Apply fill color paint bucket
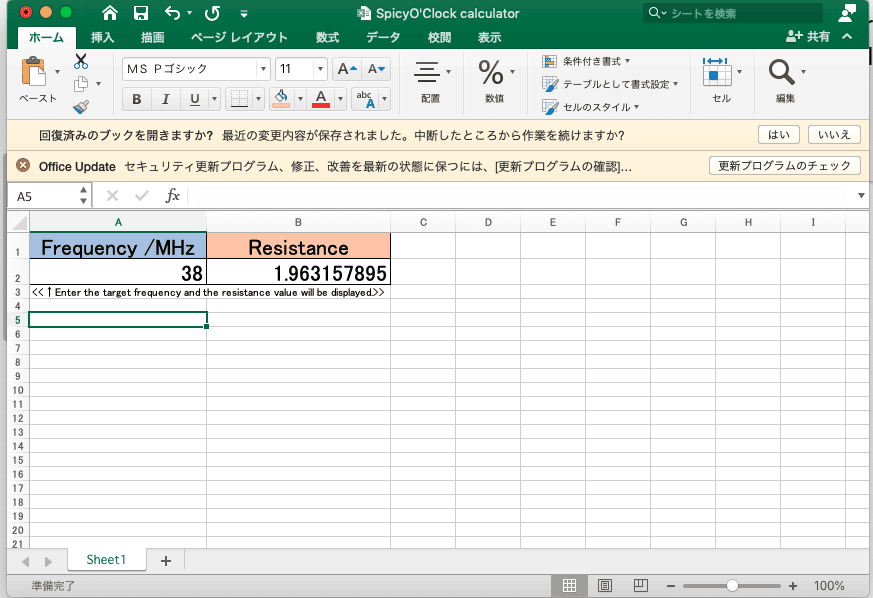Viewport: 873px width, 598px height. click(281, 99)
